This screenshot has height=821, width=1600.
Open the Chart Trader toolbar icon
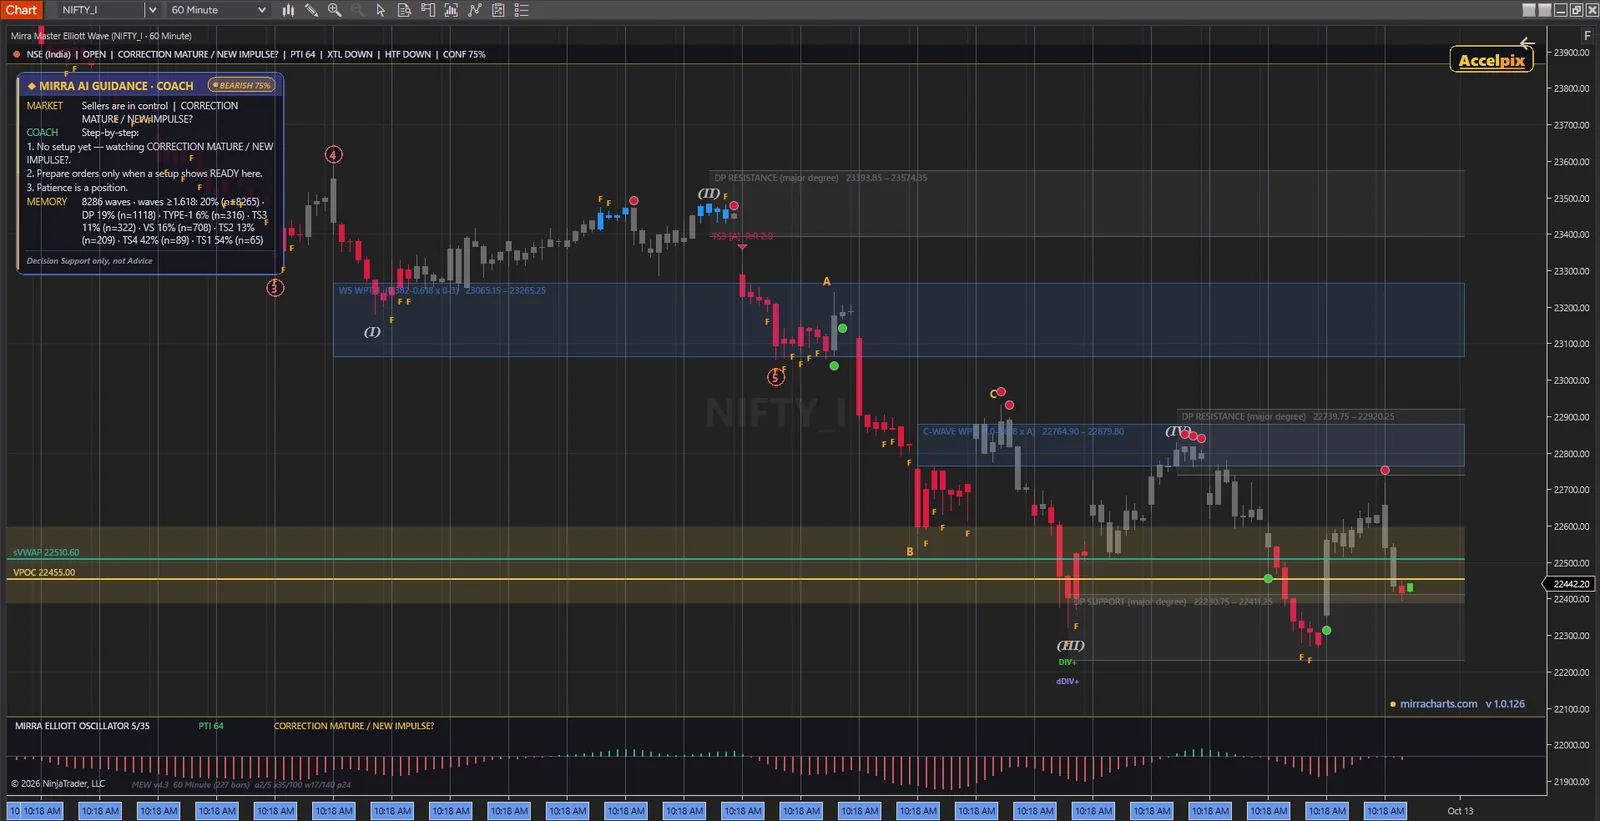pos(428,10)
